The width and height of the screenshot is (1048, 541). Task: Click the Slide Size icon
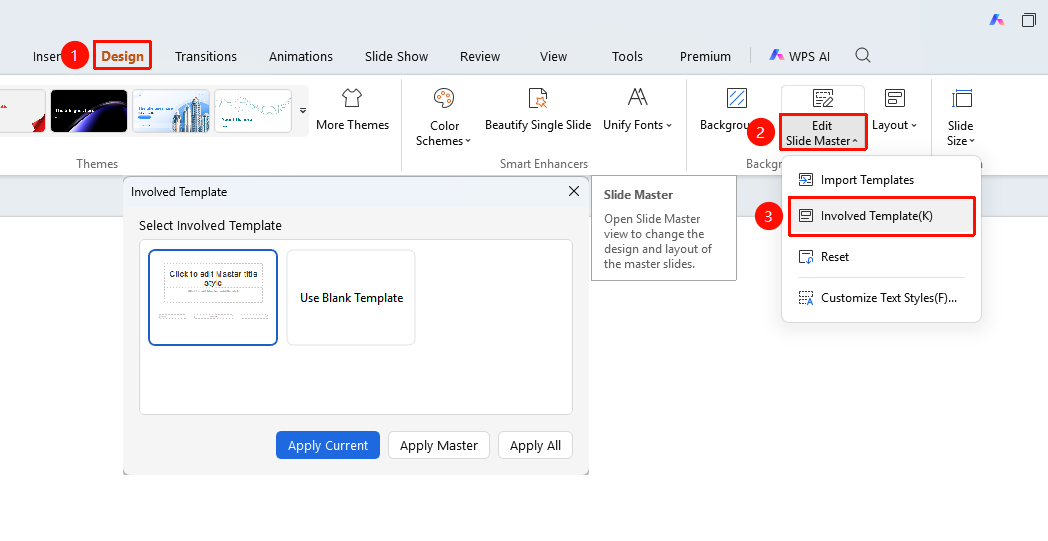pyautogui.click(x=961, y=98)
